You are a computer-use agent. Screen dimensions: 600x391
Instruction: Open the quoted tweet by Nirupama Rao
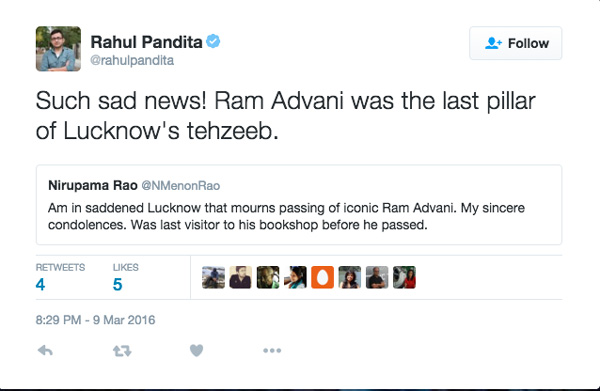299,205
